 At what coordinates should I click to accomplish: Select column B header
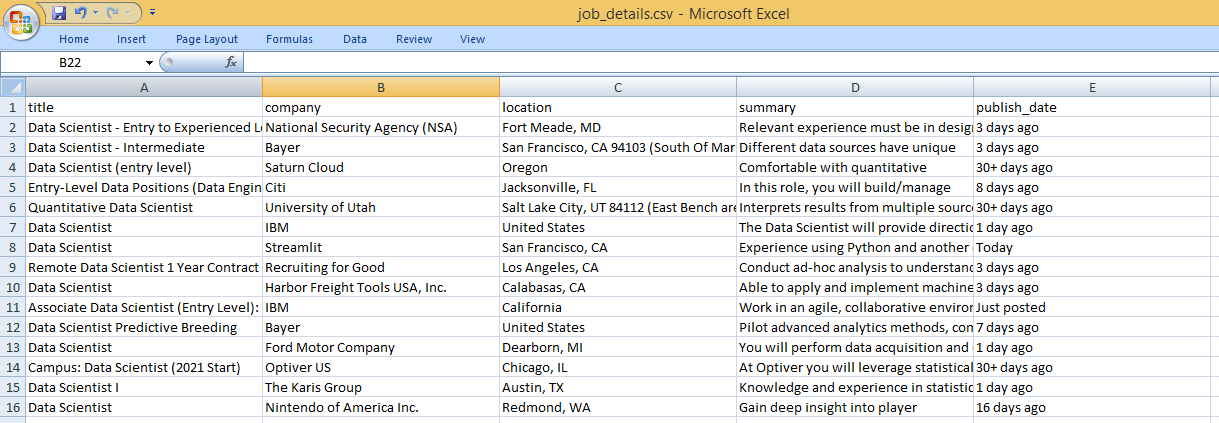point(380,88)
